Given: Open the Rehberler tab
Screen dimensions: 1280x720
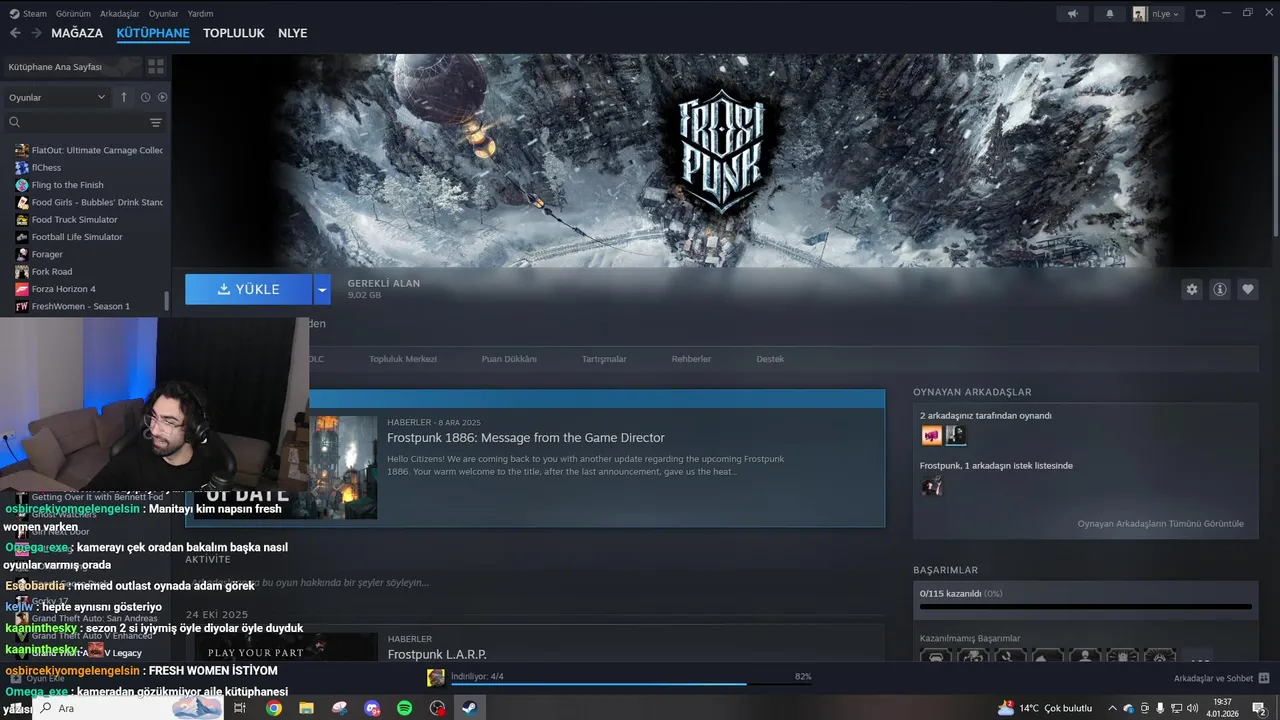Looking at the screenshot, I should point(691,359).
